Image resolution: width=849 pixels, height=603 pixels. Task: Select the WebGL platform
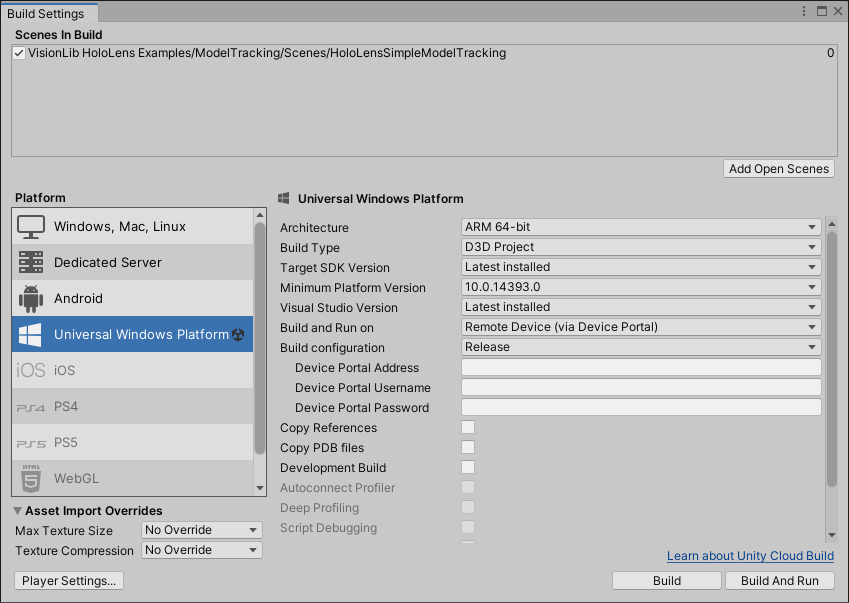click(x=132, y=478)
